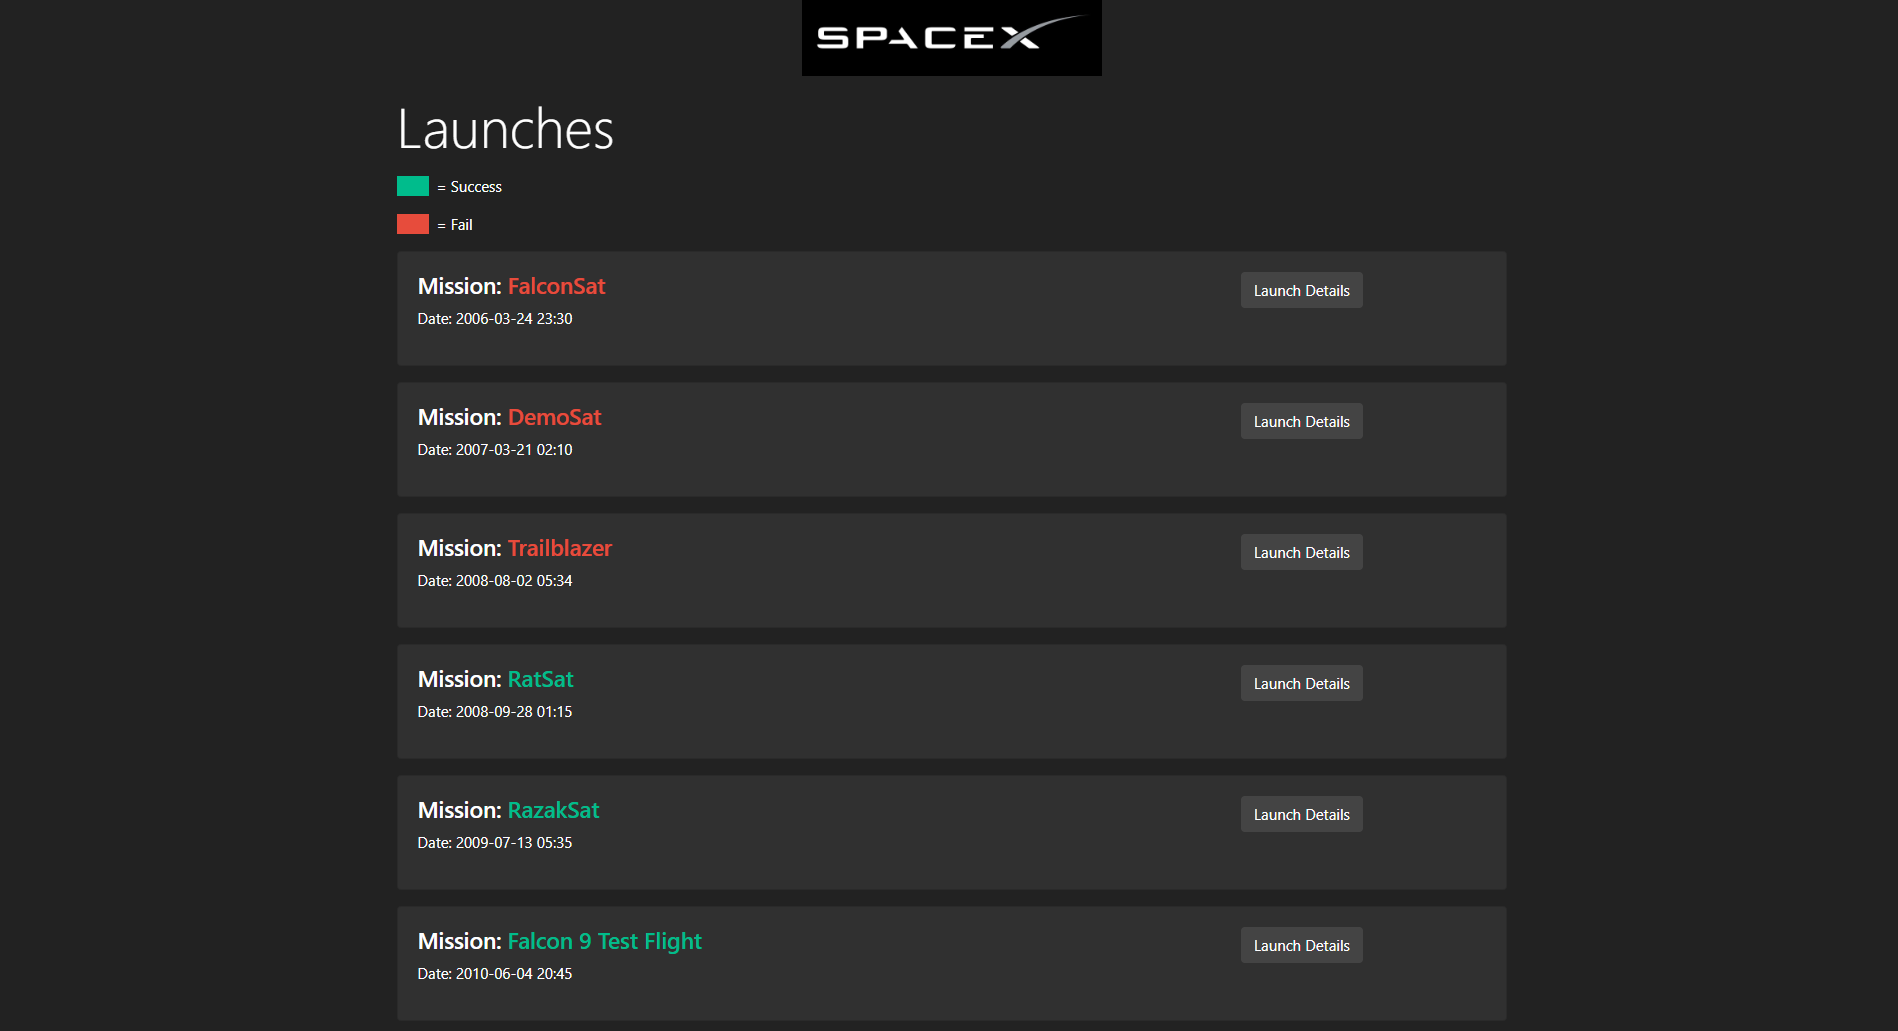Open Launch Details for FalconSat
This screenshot has height=1031, width=1898.
click(1301, 290)
